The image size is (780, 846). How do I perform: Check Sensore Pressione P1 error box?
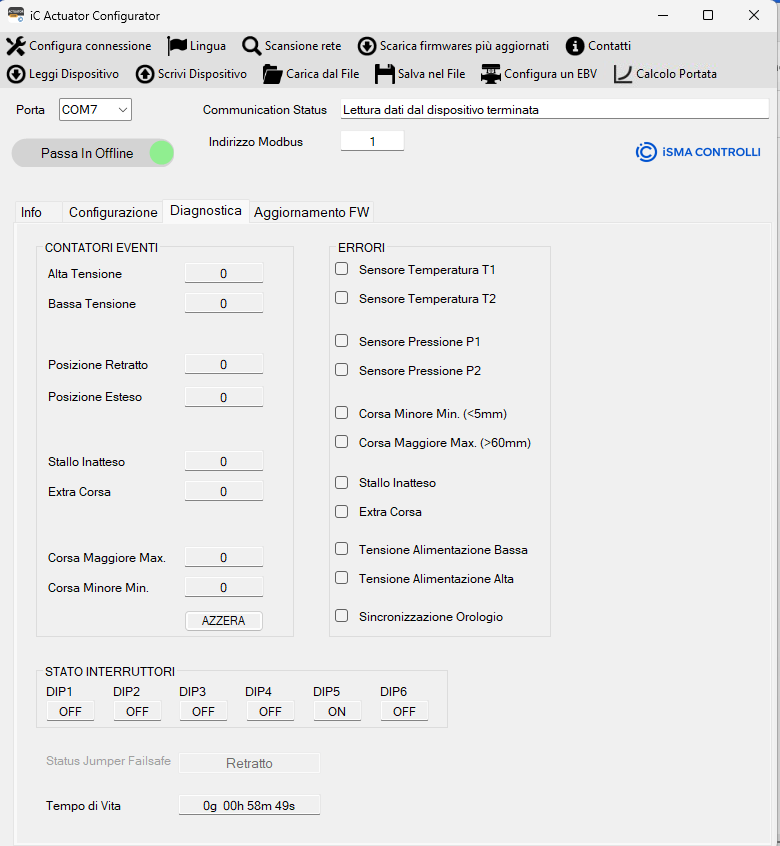[341, 340]
